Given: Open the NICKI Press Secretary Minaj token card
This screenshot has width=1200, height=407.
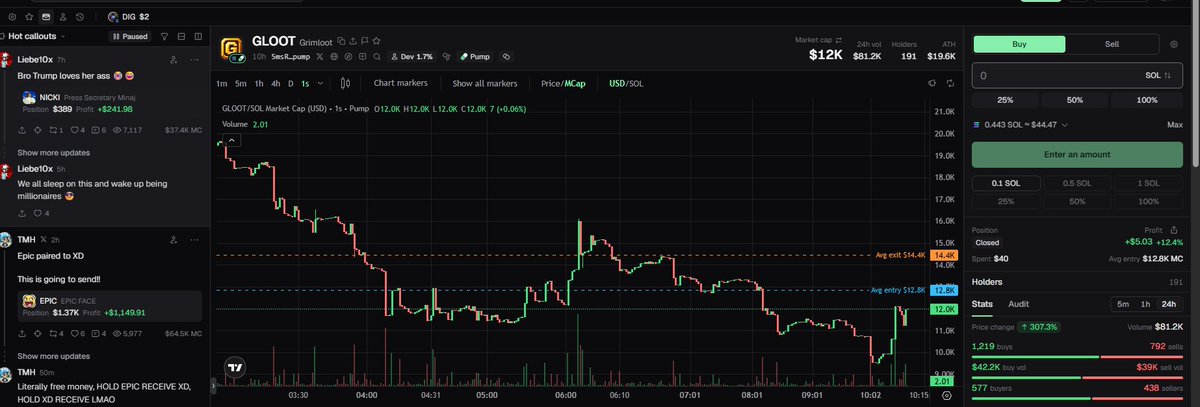Looking at the screenshot, I should pos(110,103).
